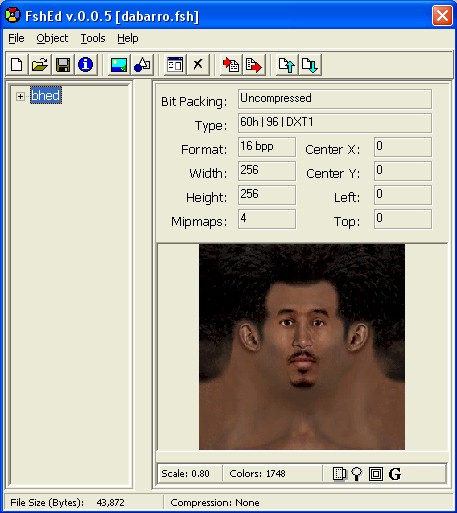Expand the bhed tree node
This screenshot has height=513, width=457.
20,96
